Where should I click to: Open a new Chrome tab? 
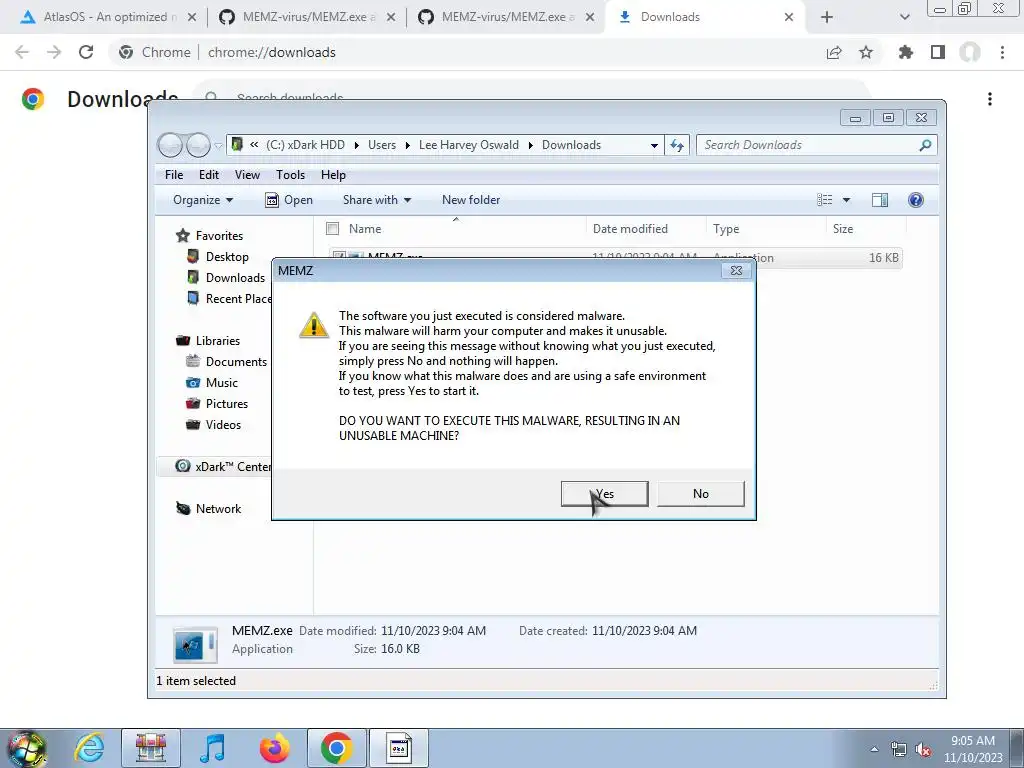(827, 17)
